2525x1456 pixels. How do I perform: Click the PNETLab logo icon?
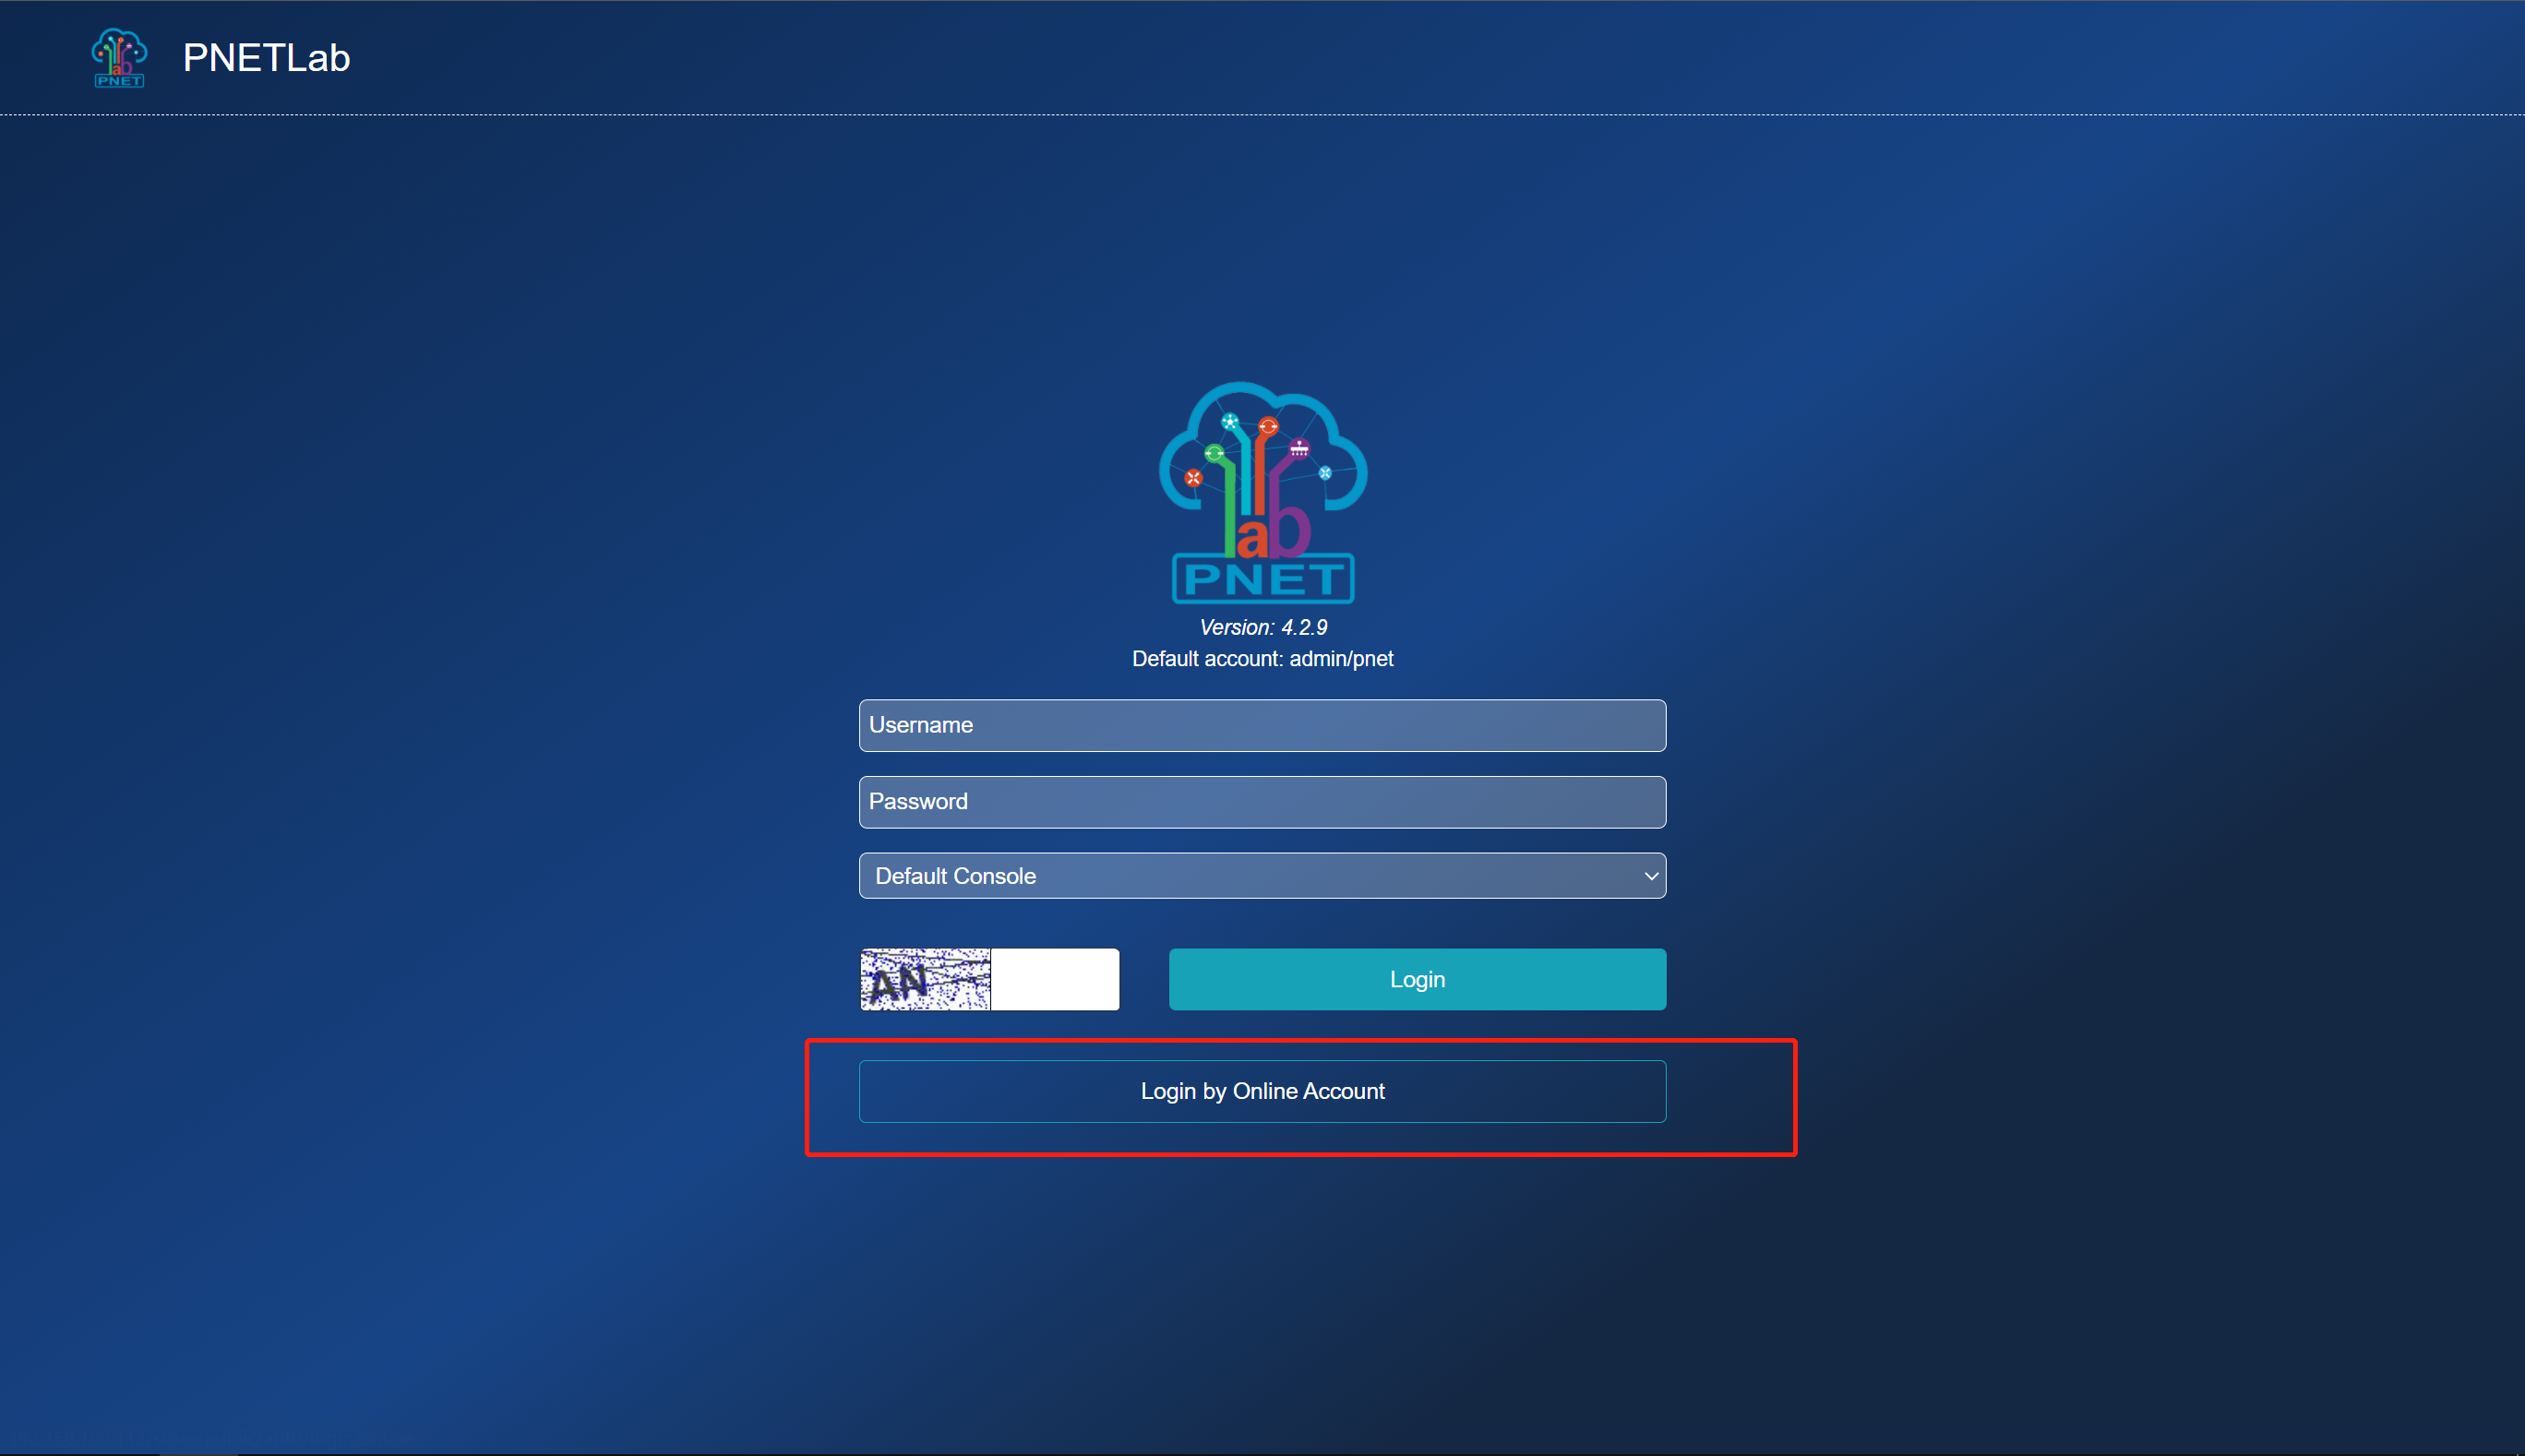[x=123, y=57]
